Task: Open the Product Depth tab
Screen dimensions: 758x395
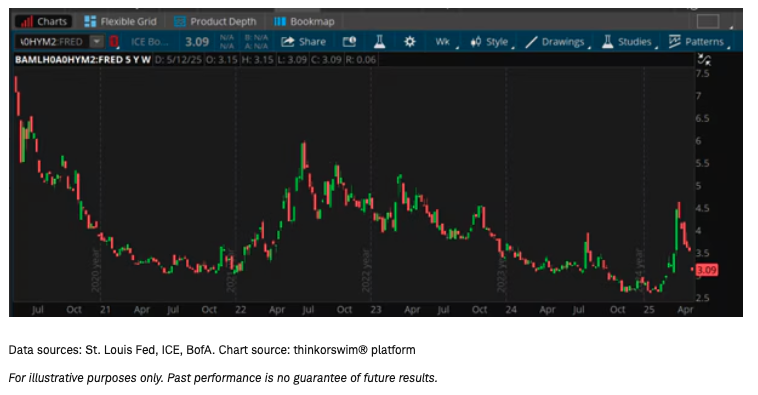Action: pyautogui.click(x=215, y=21)
